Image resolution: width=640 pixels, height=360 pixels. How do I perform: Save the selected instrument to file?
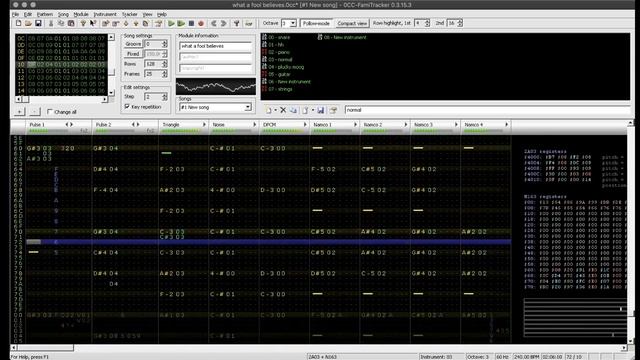[x=321, y=110]
